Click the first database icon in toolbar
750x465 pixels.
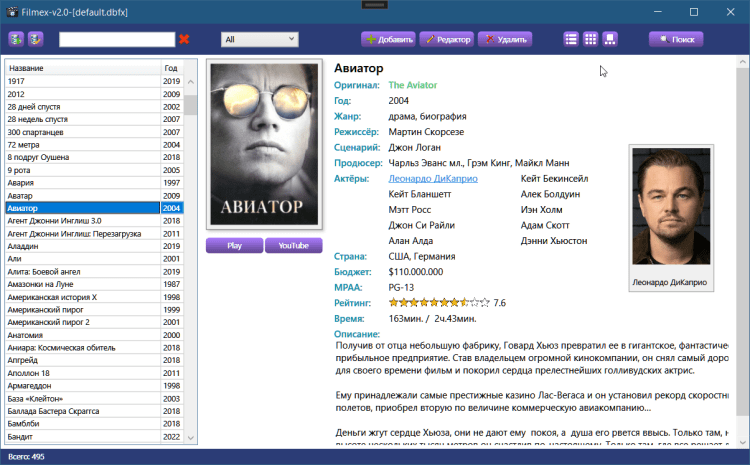[16, 39]
